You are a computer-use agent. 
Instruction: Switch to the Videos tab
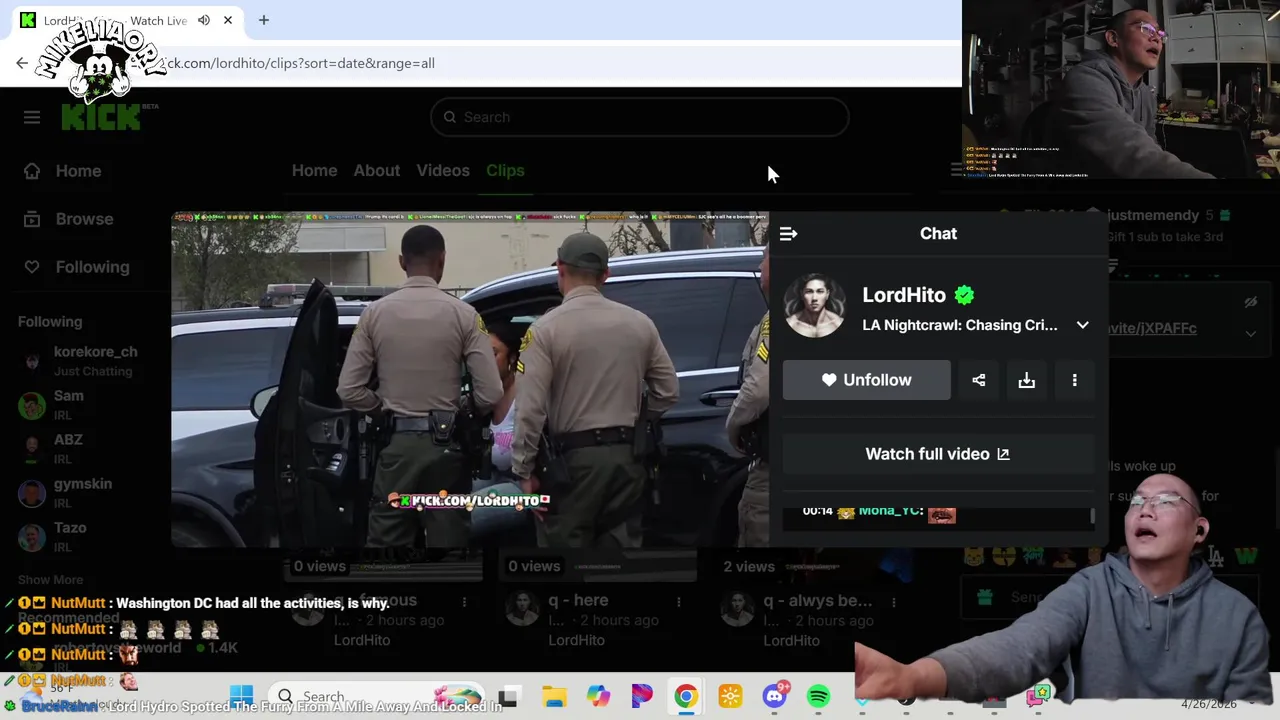click(x=443, y=170)
